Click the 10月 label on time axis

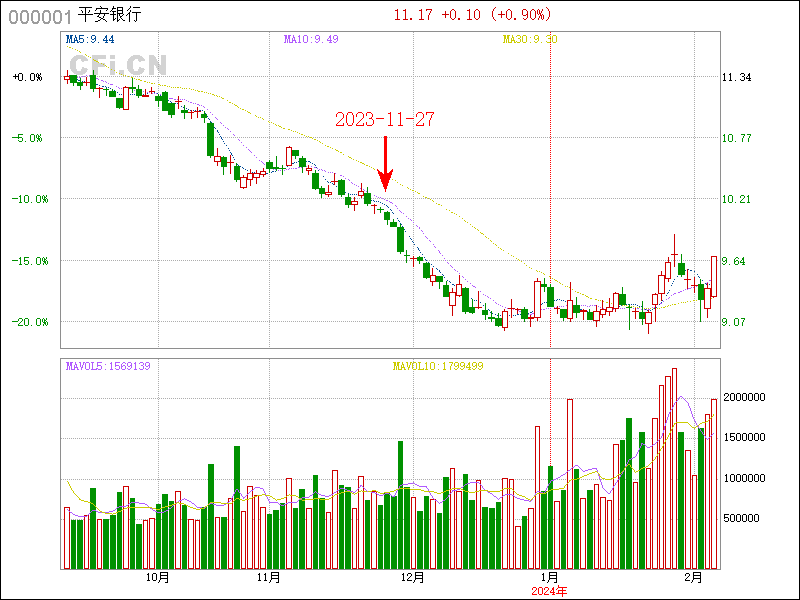[157, 578]
